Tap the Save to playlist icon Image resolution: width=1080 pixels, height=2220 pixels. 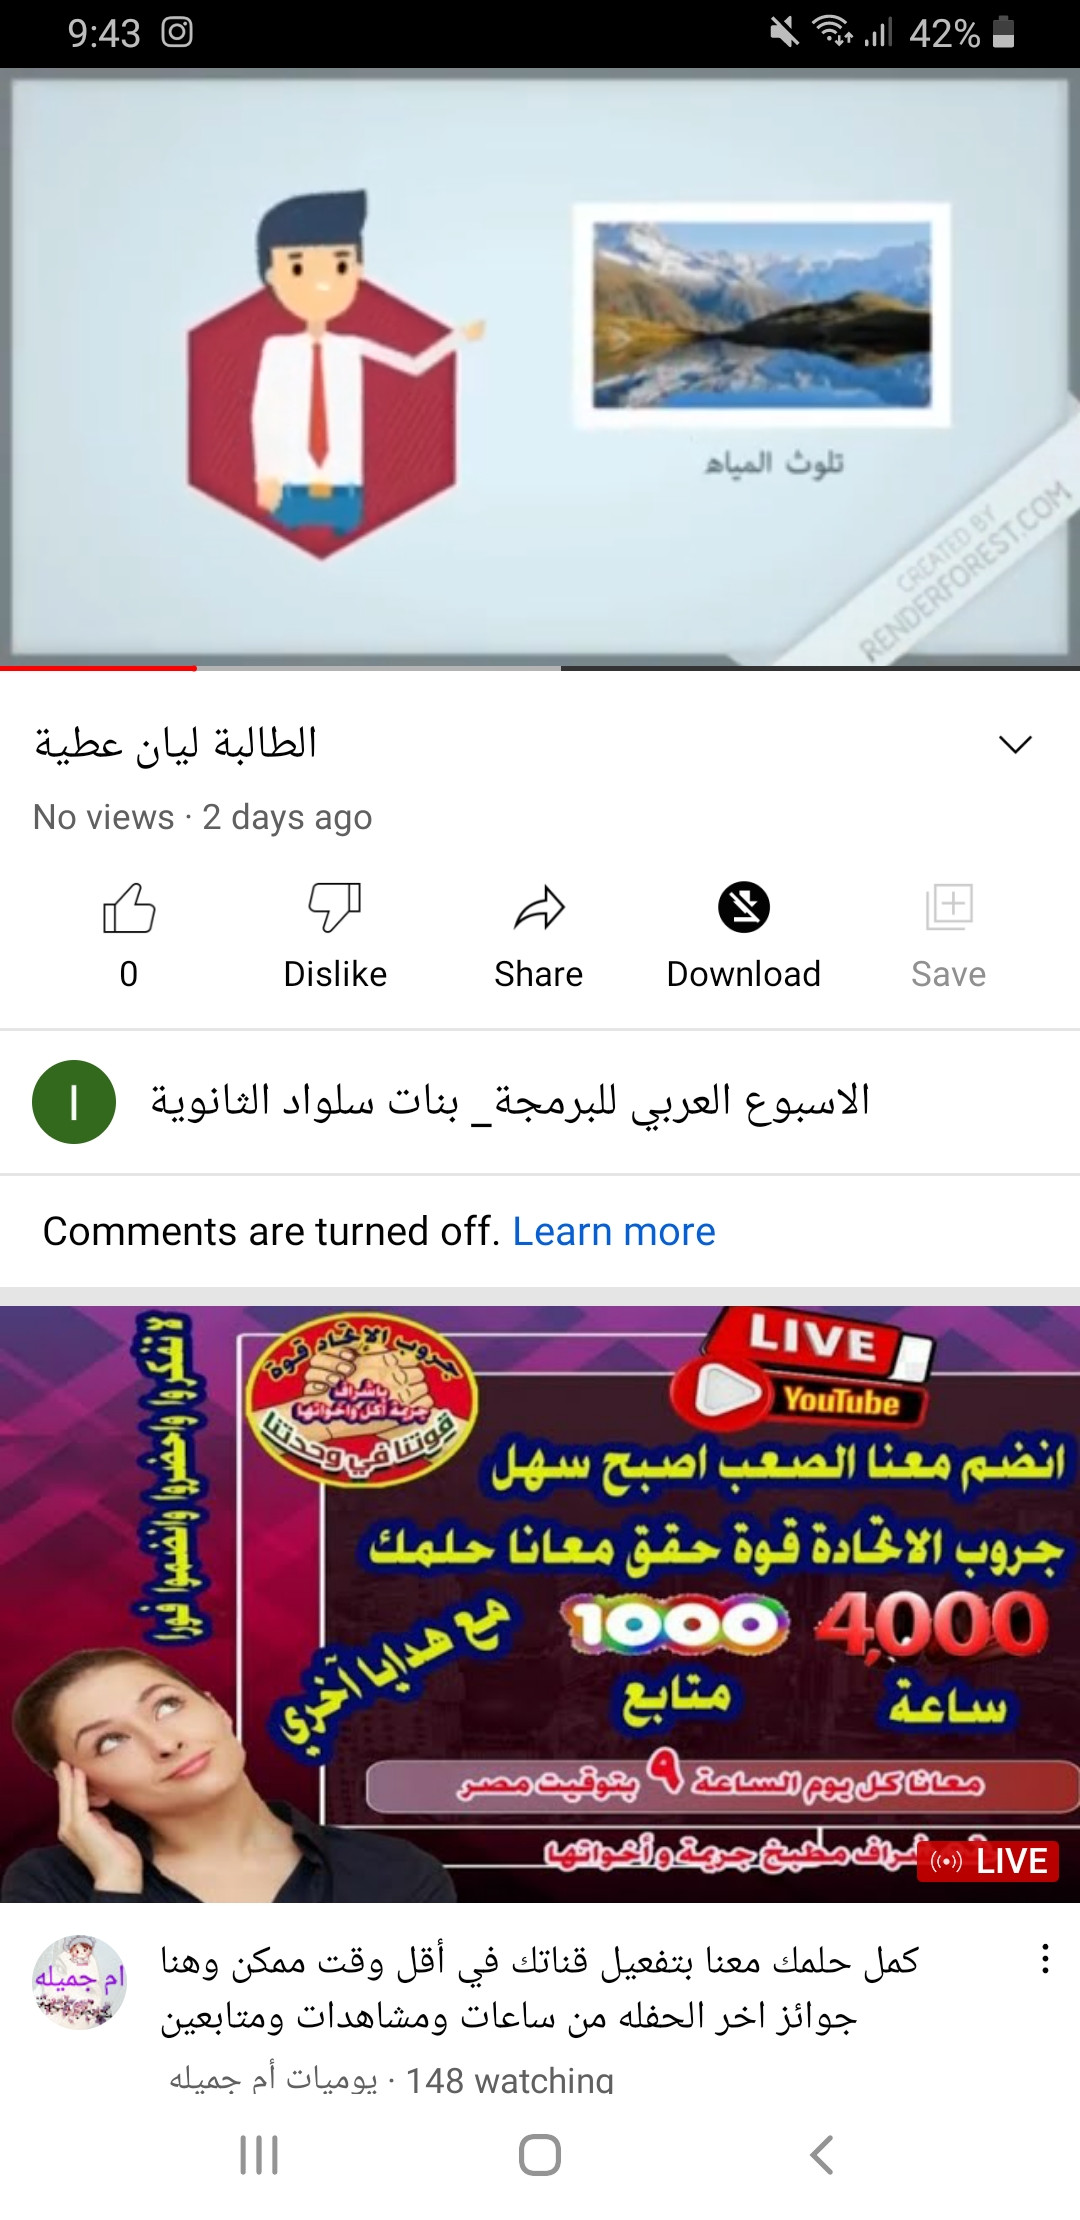coord(949,907)
